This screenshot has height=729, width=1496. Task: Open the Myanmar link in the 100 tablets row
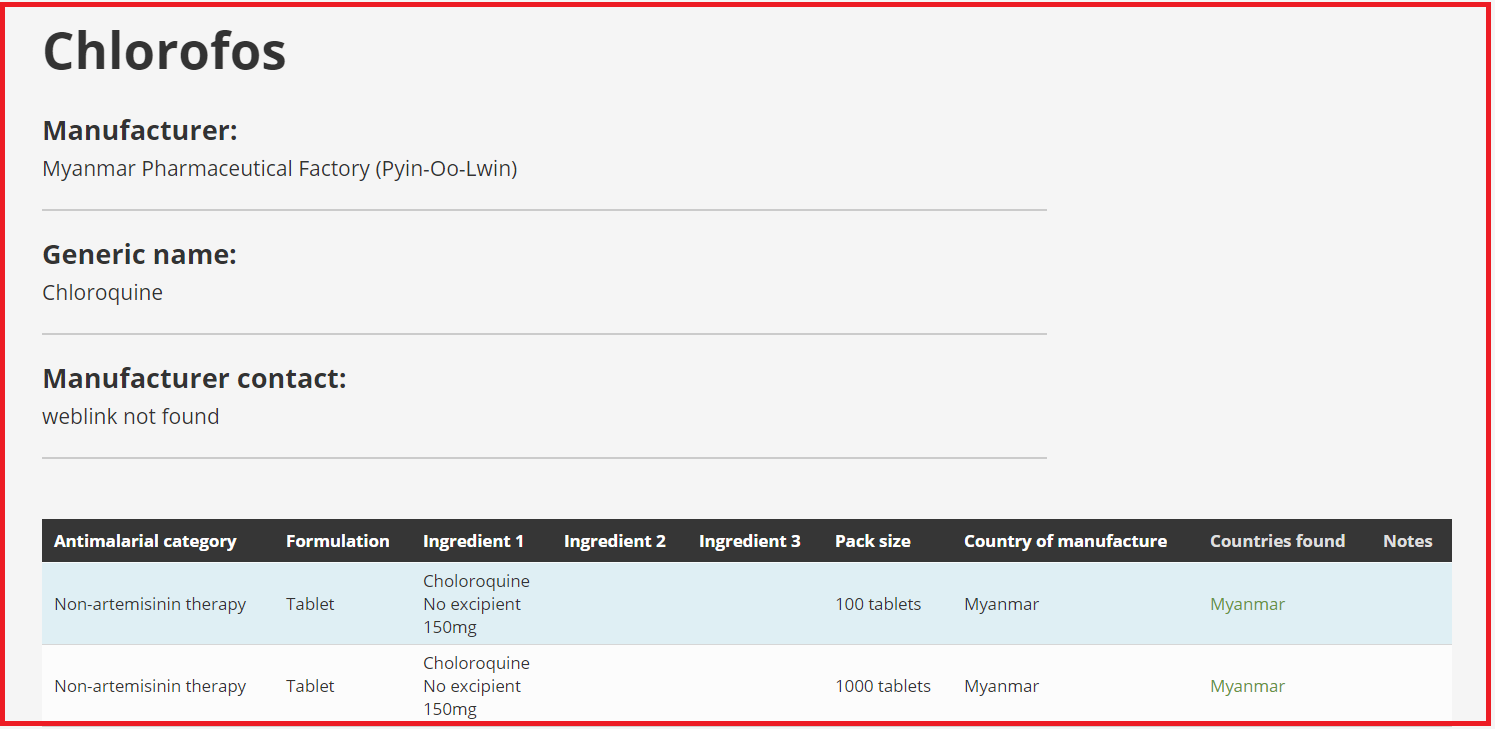tap(1247, 604)
